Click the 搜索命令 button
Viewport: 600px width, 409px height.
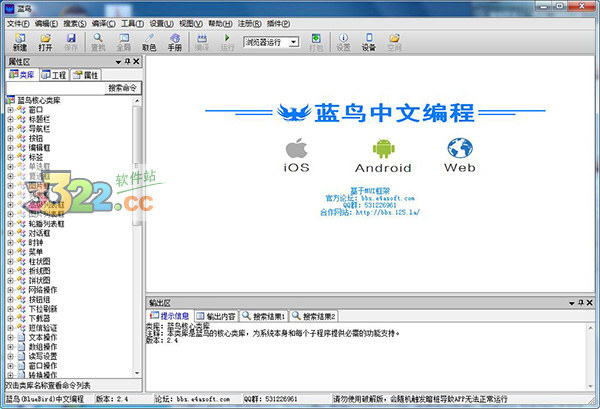point(122,88)
